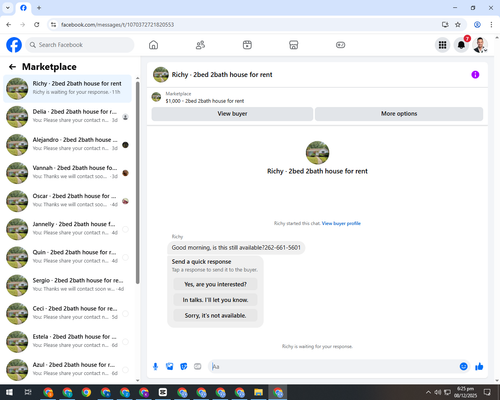500x400 pixels.
Task: Expand the tab search dropdown
Action: tap(8, 8)
